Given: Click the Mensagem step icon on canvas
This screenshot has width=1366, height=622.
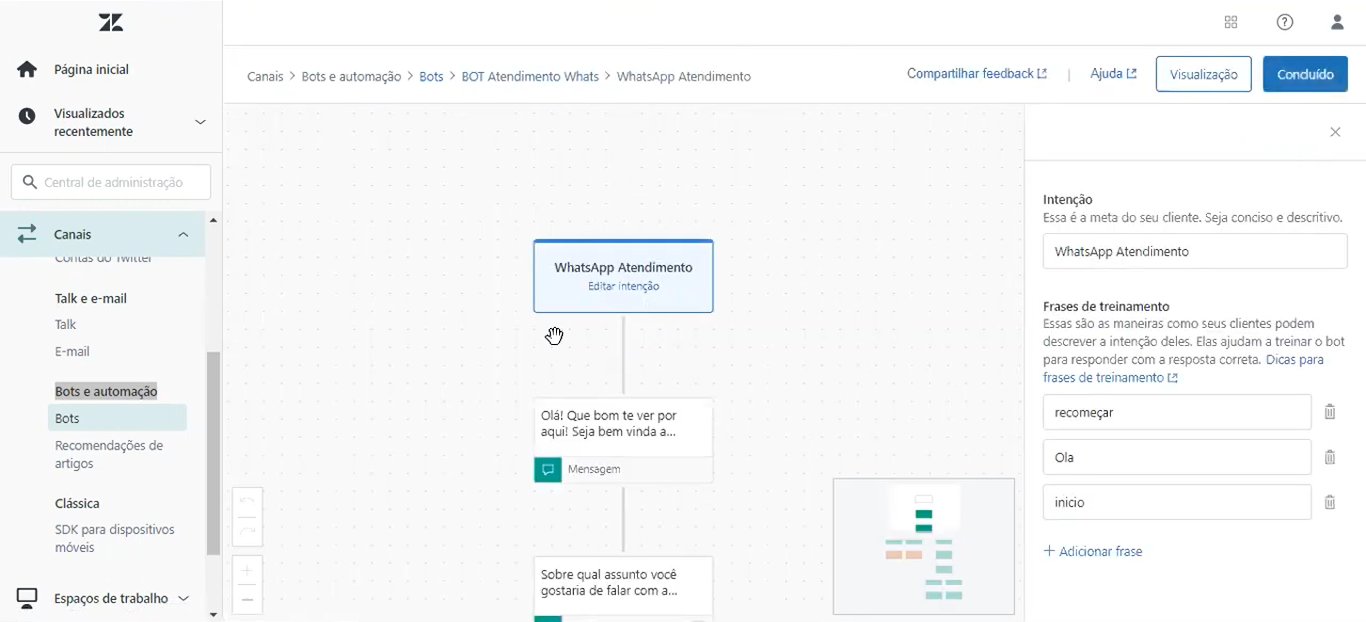Looking at the screenshot, I should click(547, 468).
